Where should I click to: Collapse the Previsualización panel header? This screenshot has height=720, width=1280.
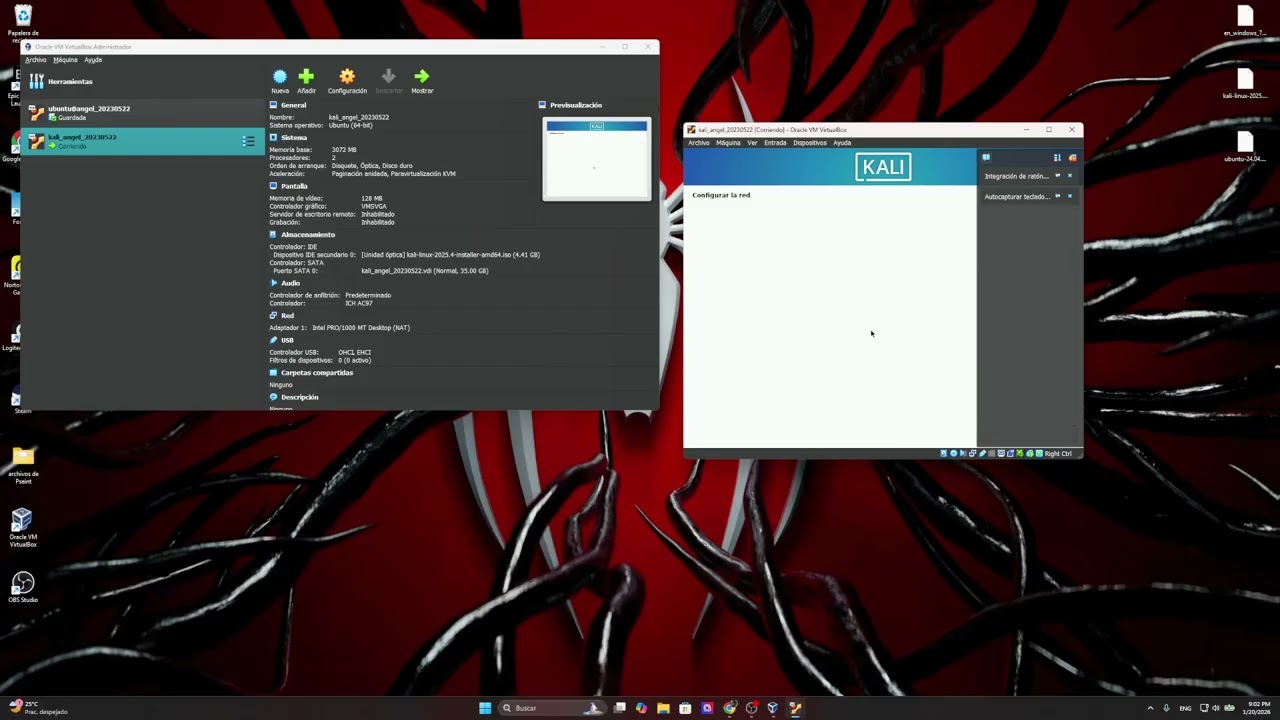pyautogui.click(x=575, y=105)
